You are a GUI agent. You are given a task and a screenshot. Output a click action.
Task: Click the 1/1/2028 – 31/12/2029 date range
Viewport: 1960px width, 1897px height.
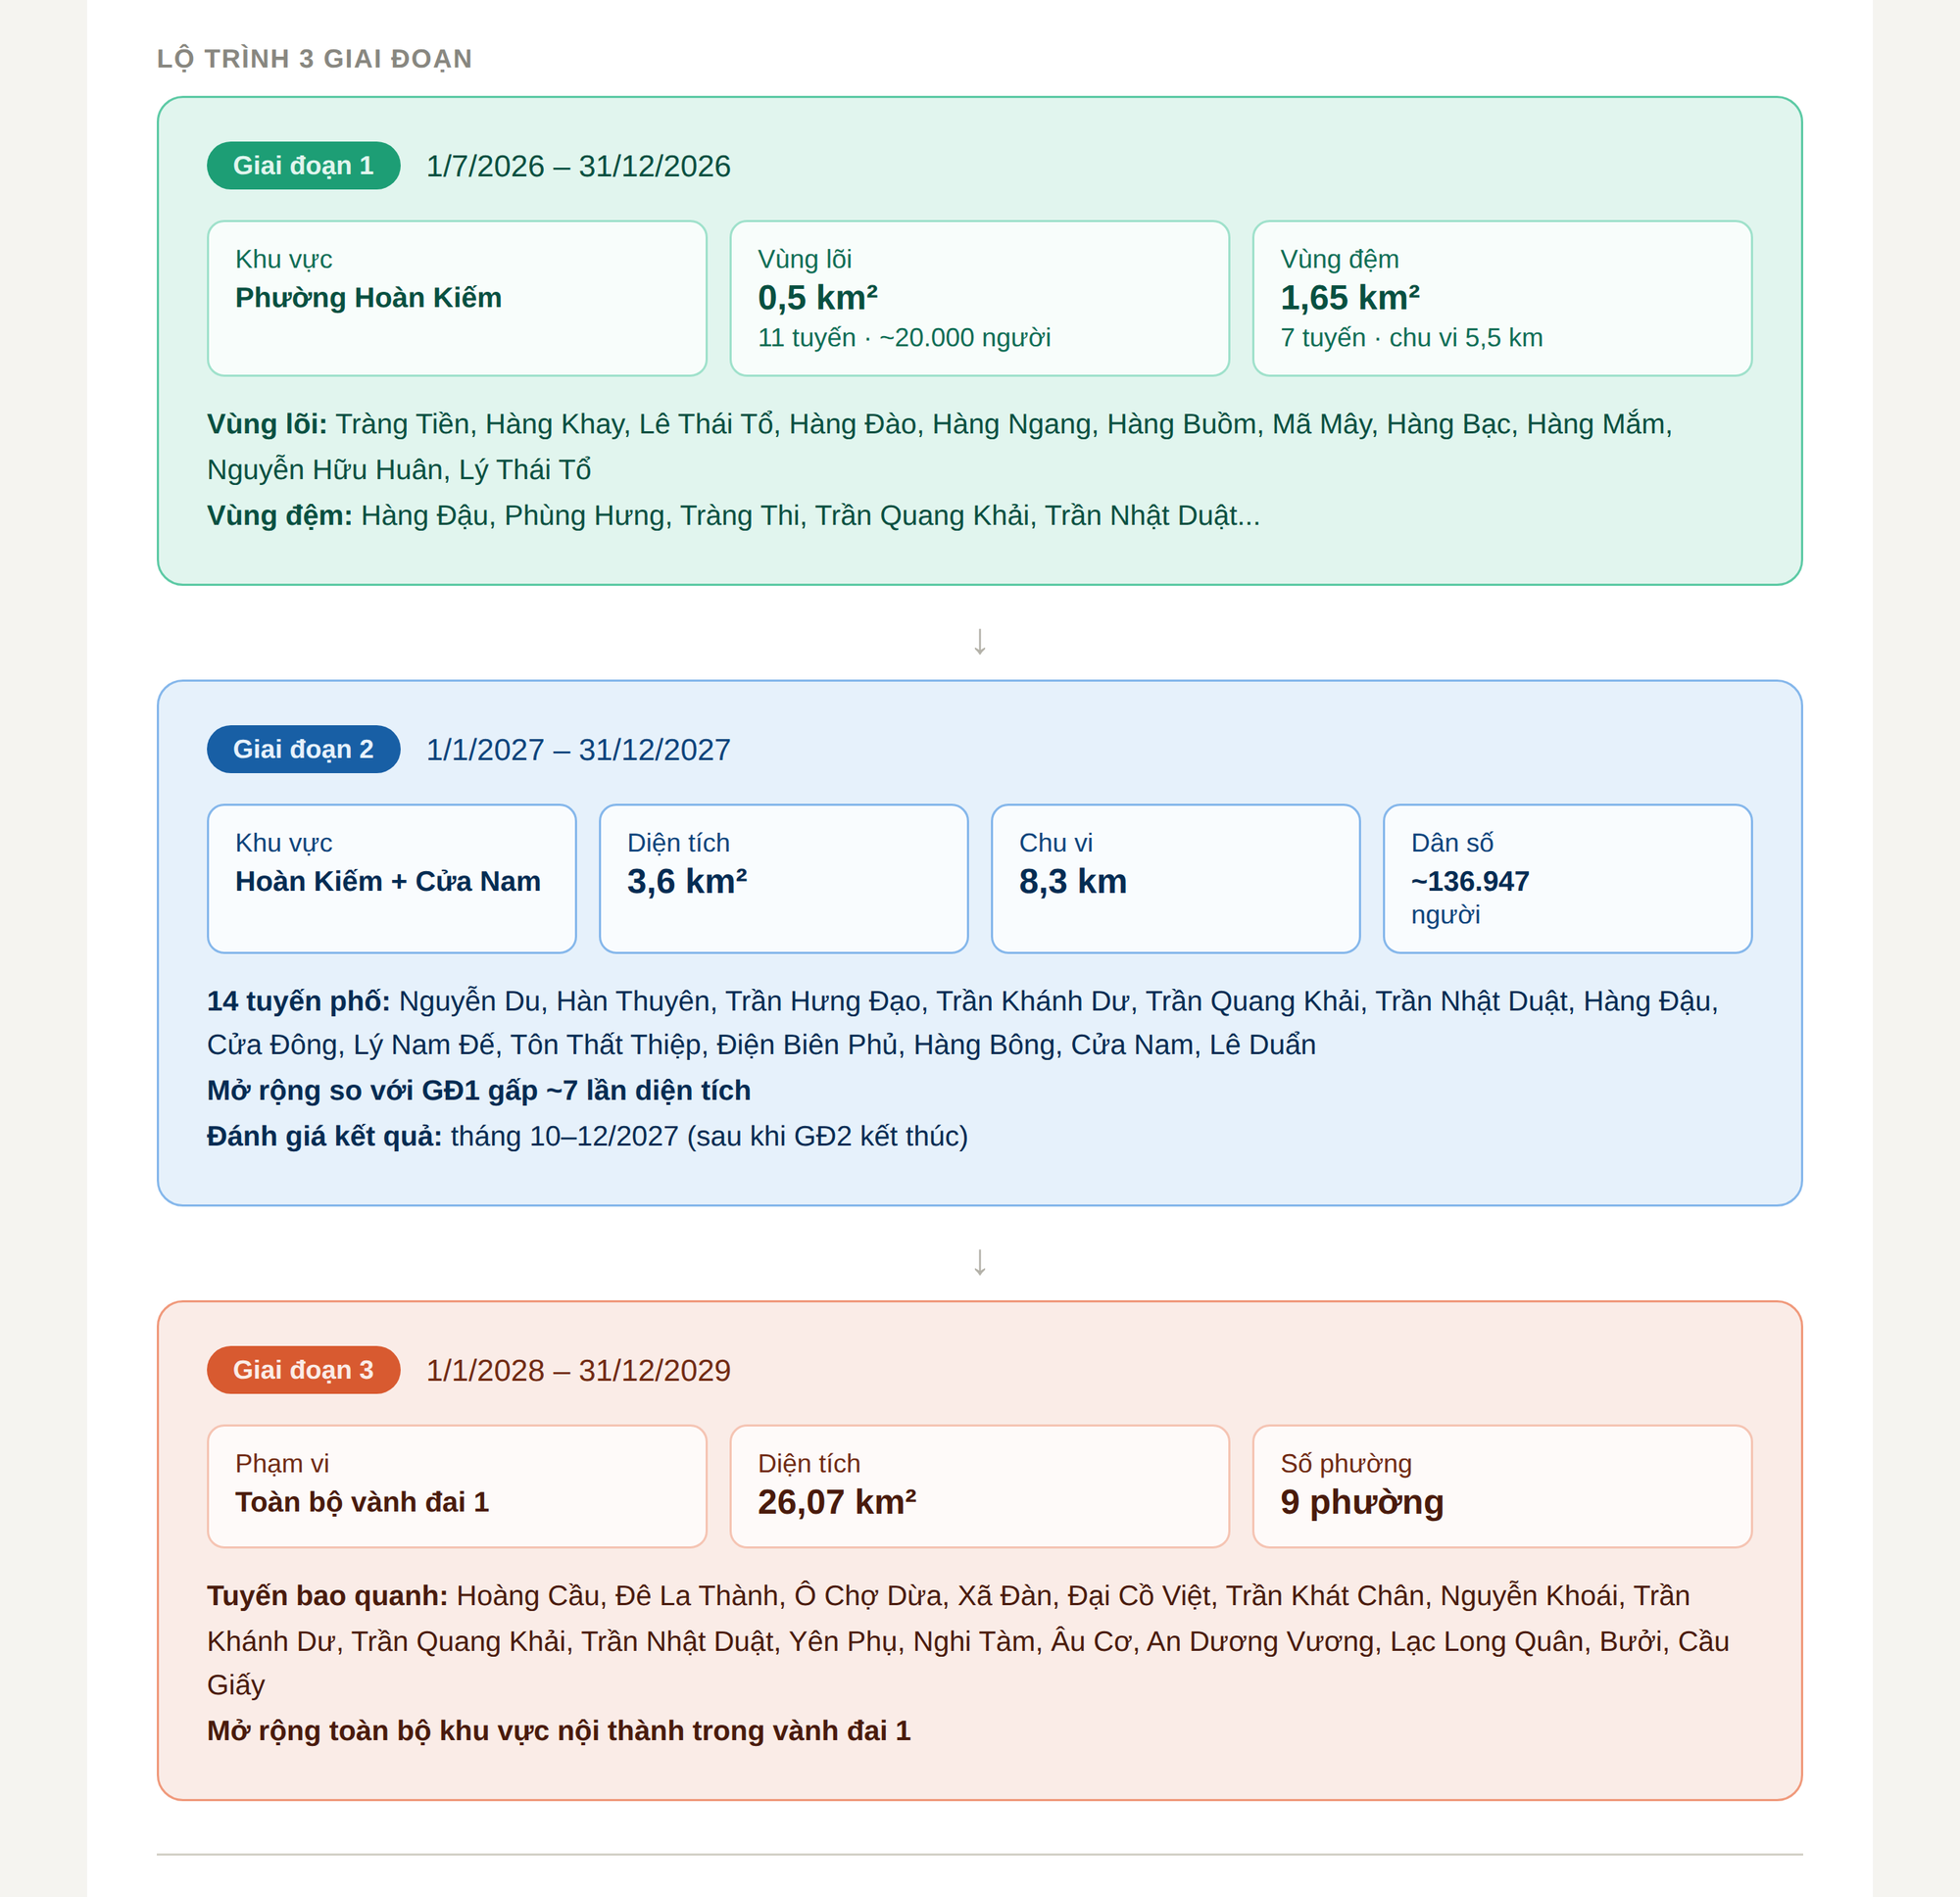click(578, 1370)
